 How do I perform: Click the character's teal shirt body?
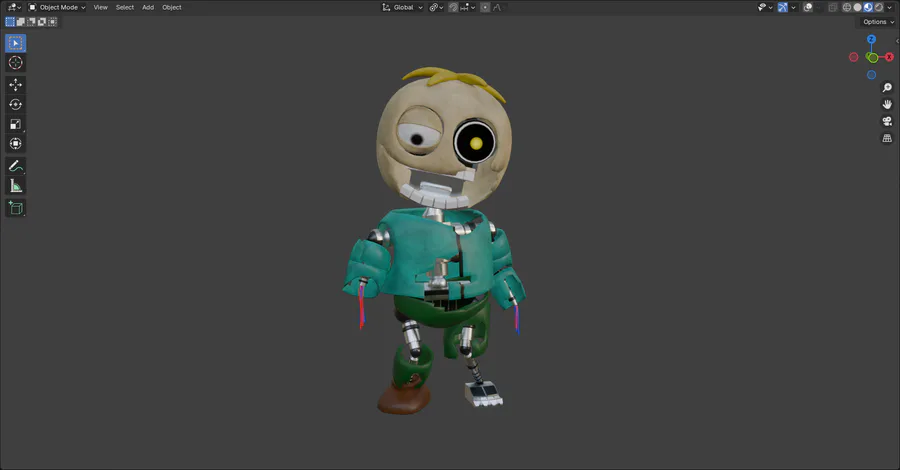click(x=436, y=253)
